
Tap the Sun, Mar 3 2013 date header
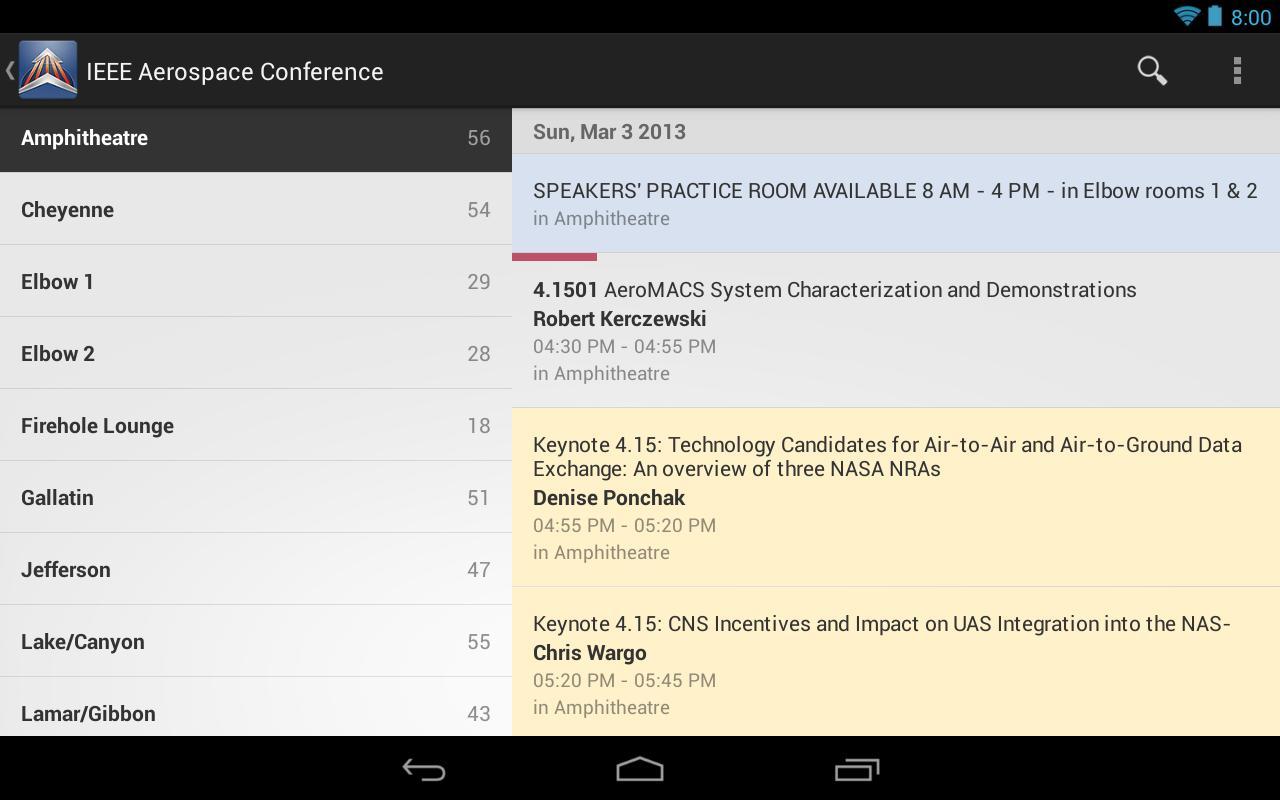[x=609, y=132]
